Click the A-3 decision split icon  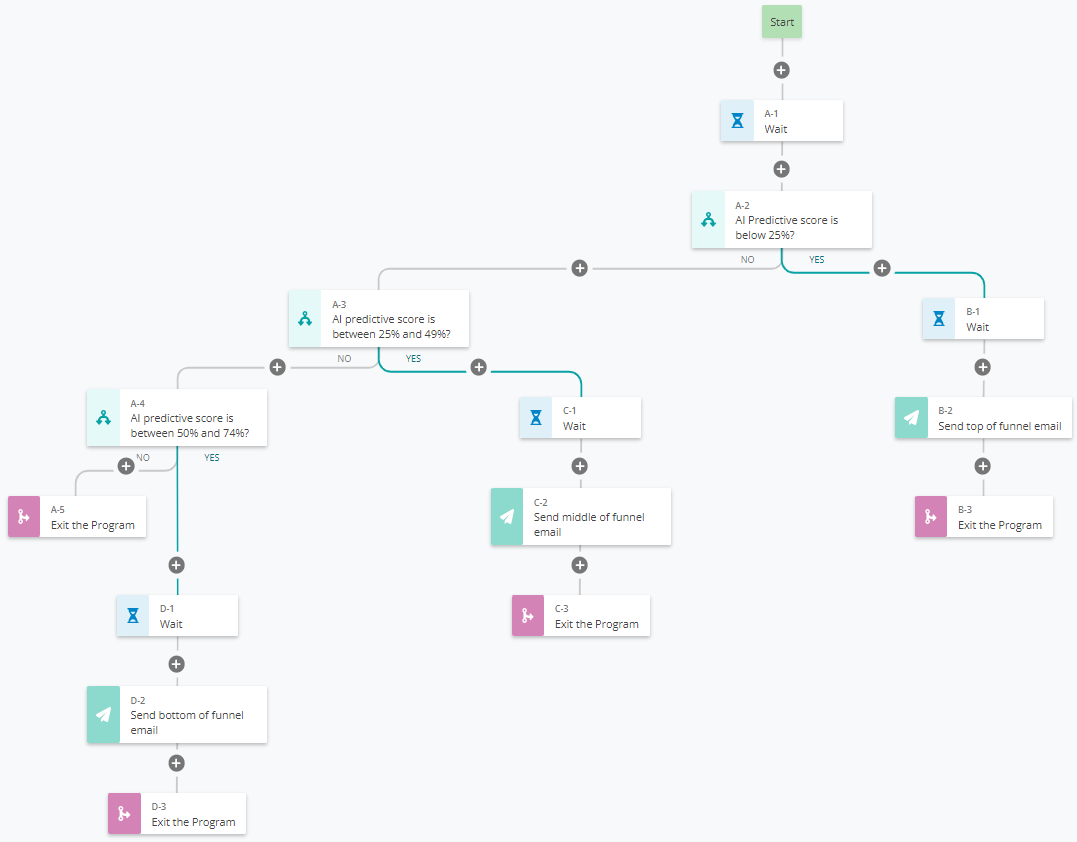click(305, 319)
